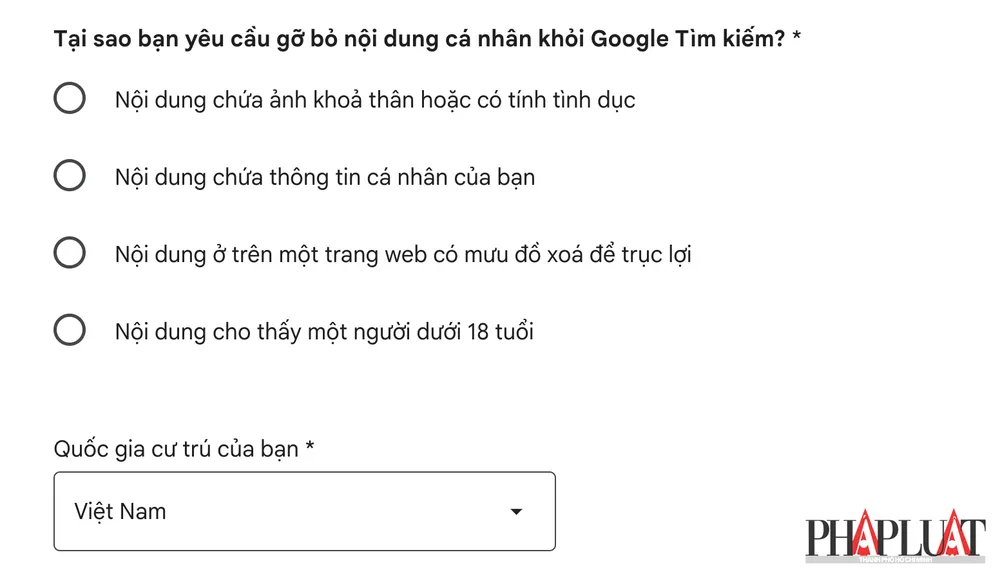Click the dropdown arrow next to Việt Nam
The width and height of the screenshot is (1000, 577).
[x=515, y=512]
